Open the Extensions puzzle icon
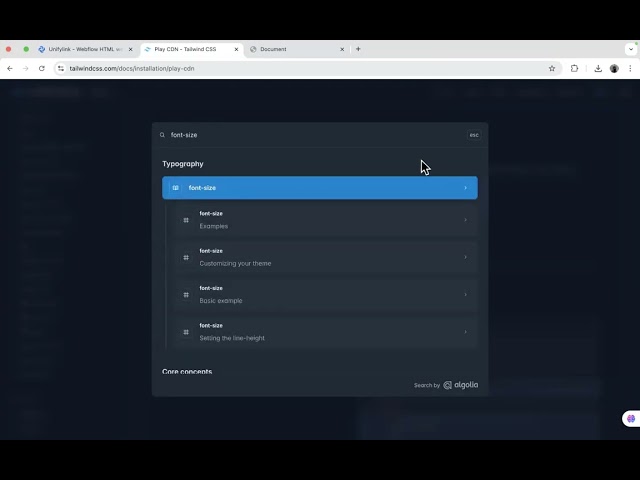This screenshot has width=640, height=480. click(x=574, y=69)
